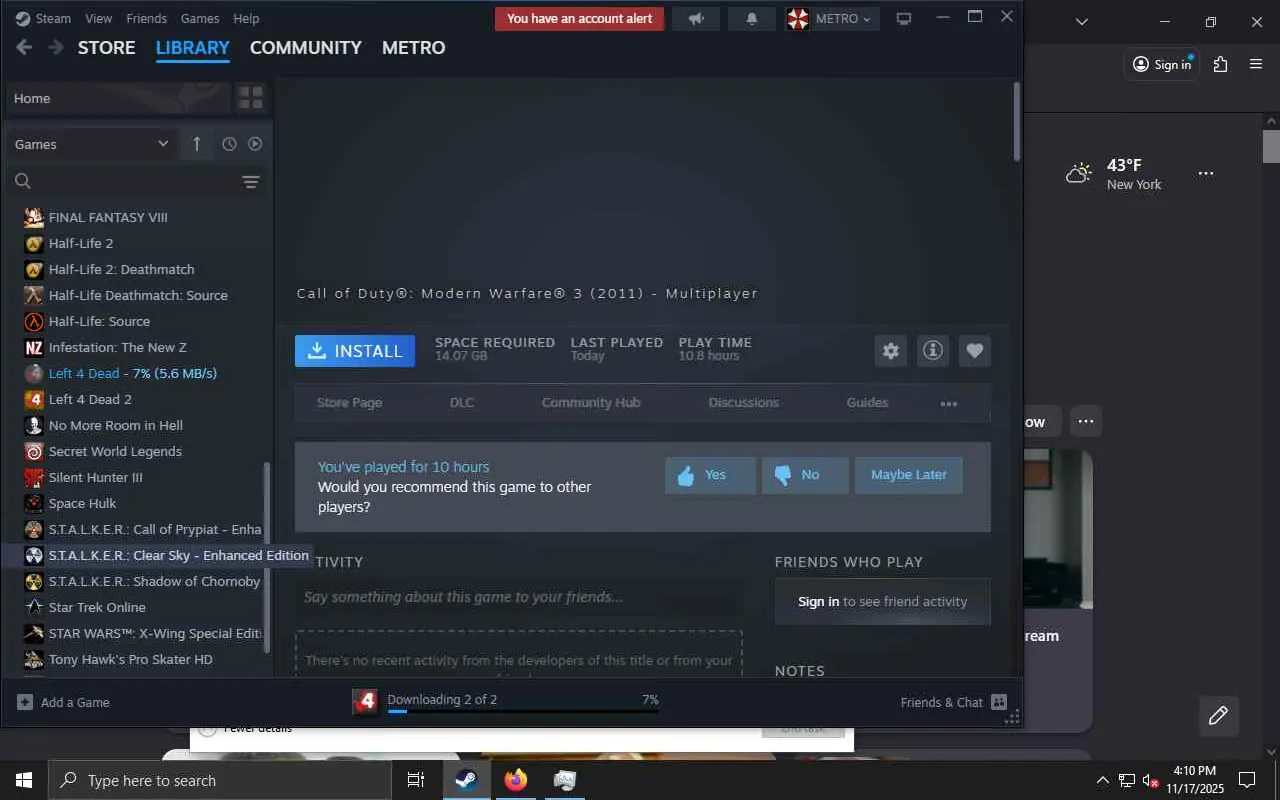
Task: Click the activity post input field
Action: coord(519,597)
